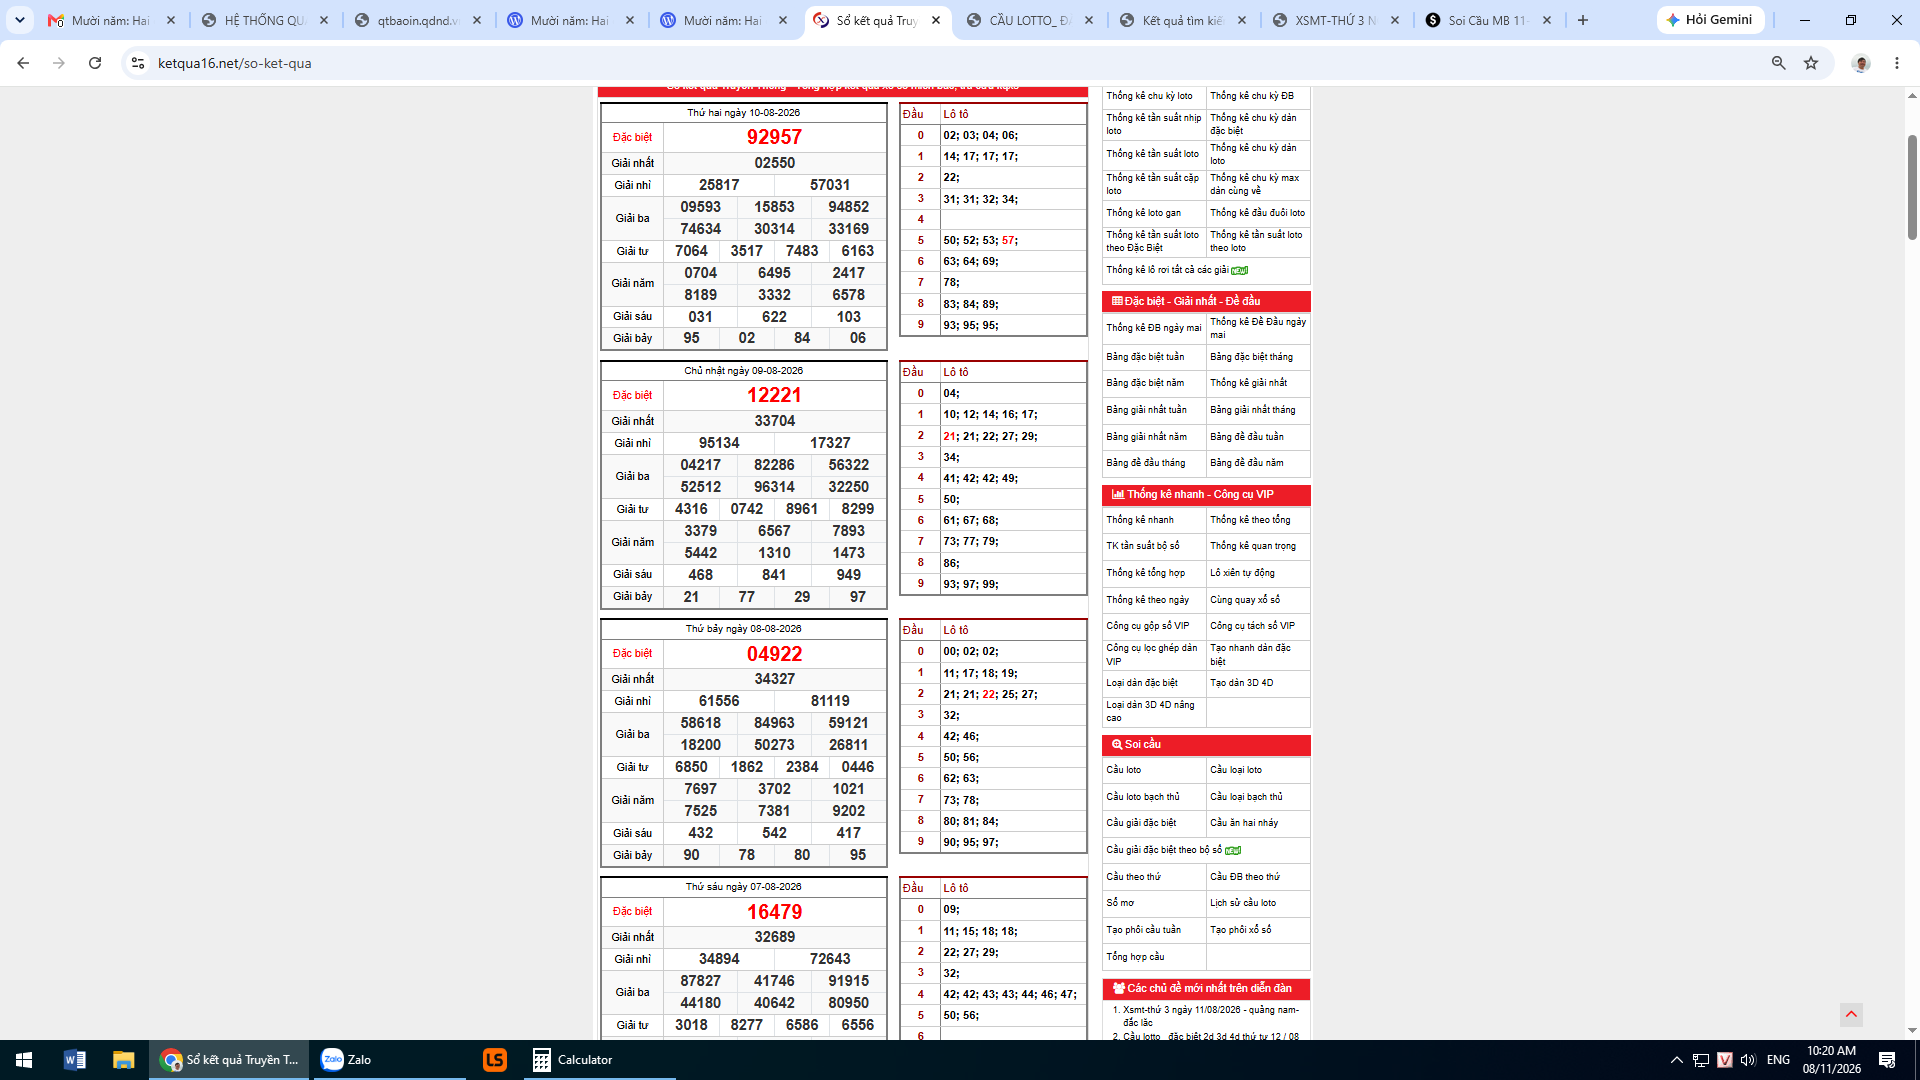Show hidden system tray icons
The image size is (1920, 1080).
point(1677,1060)
